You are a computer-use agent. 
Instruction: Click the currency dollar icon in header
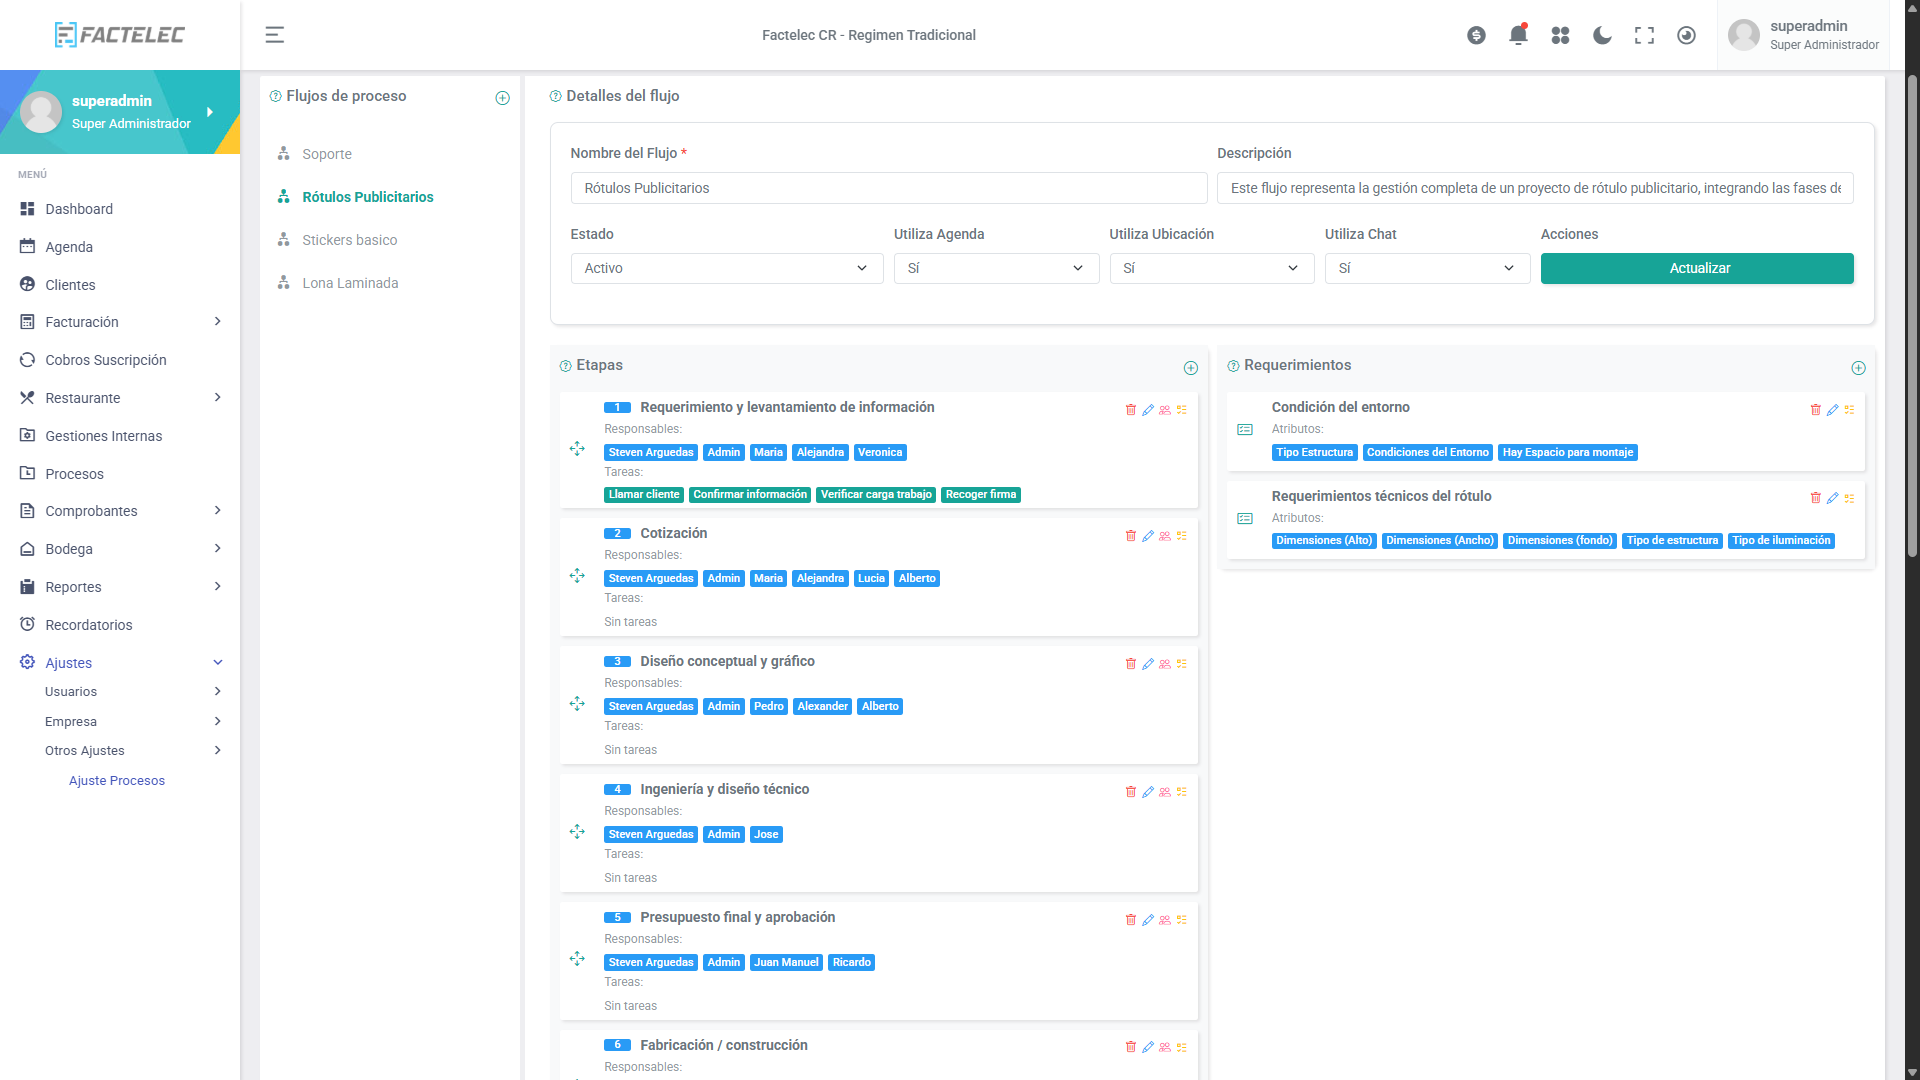coord(1476,35)
